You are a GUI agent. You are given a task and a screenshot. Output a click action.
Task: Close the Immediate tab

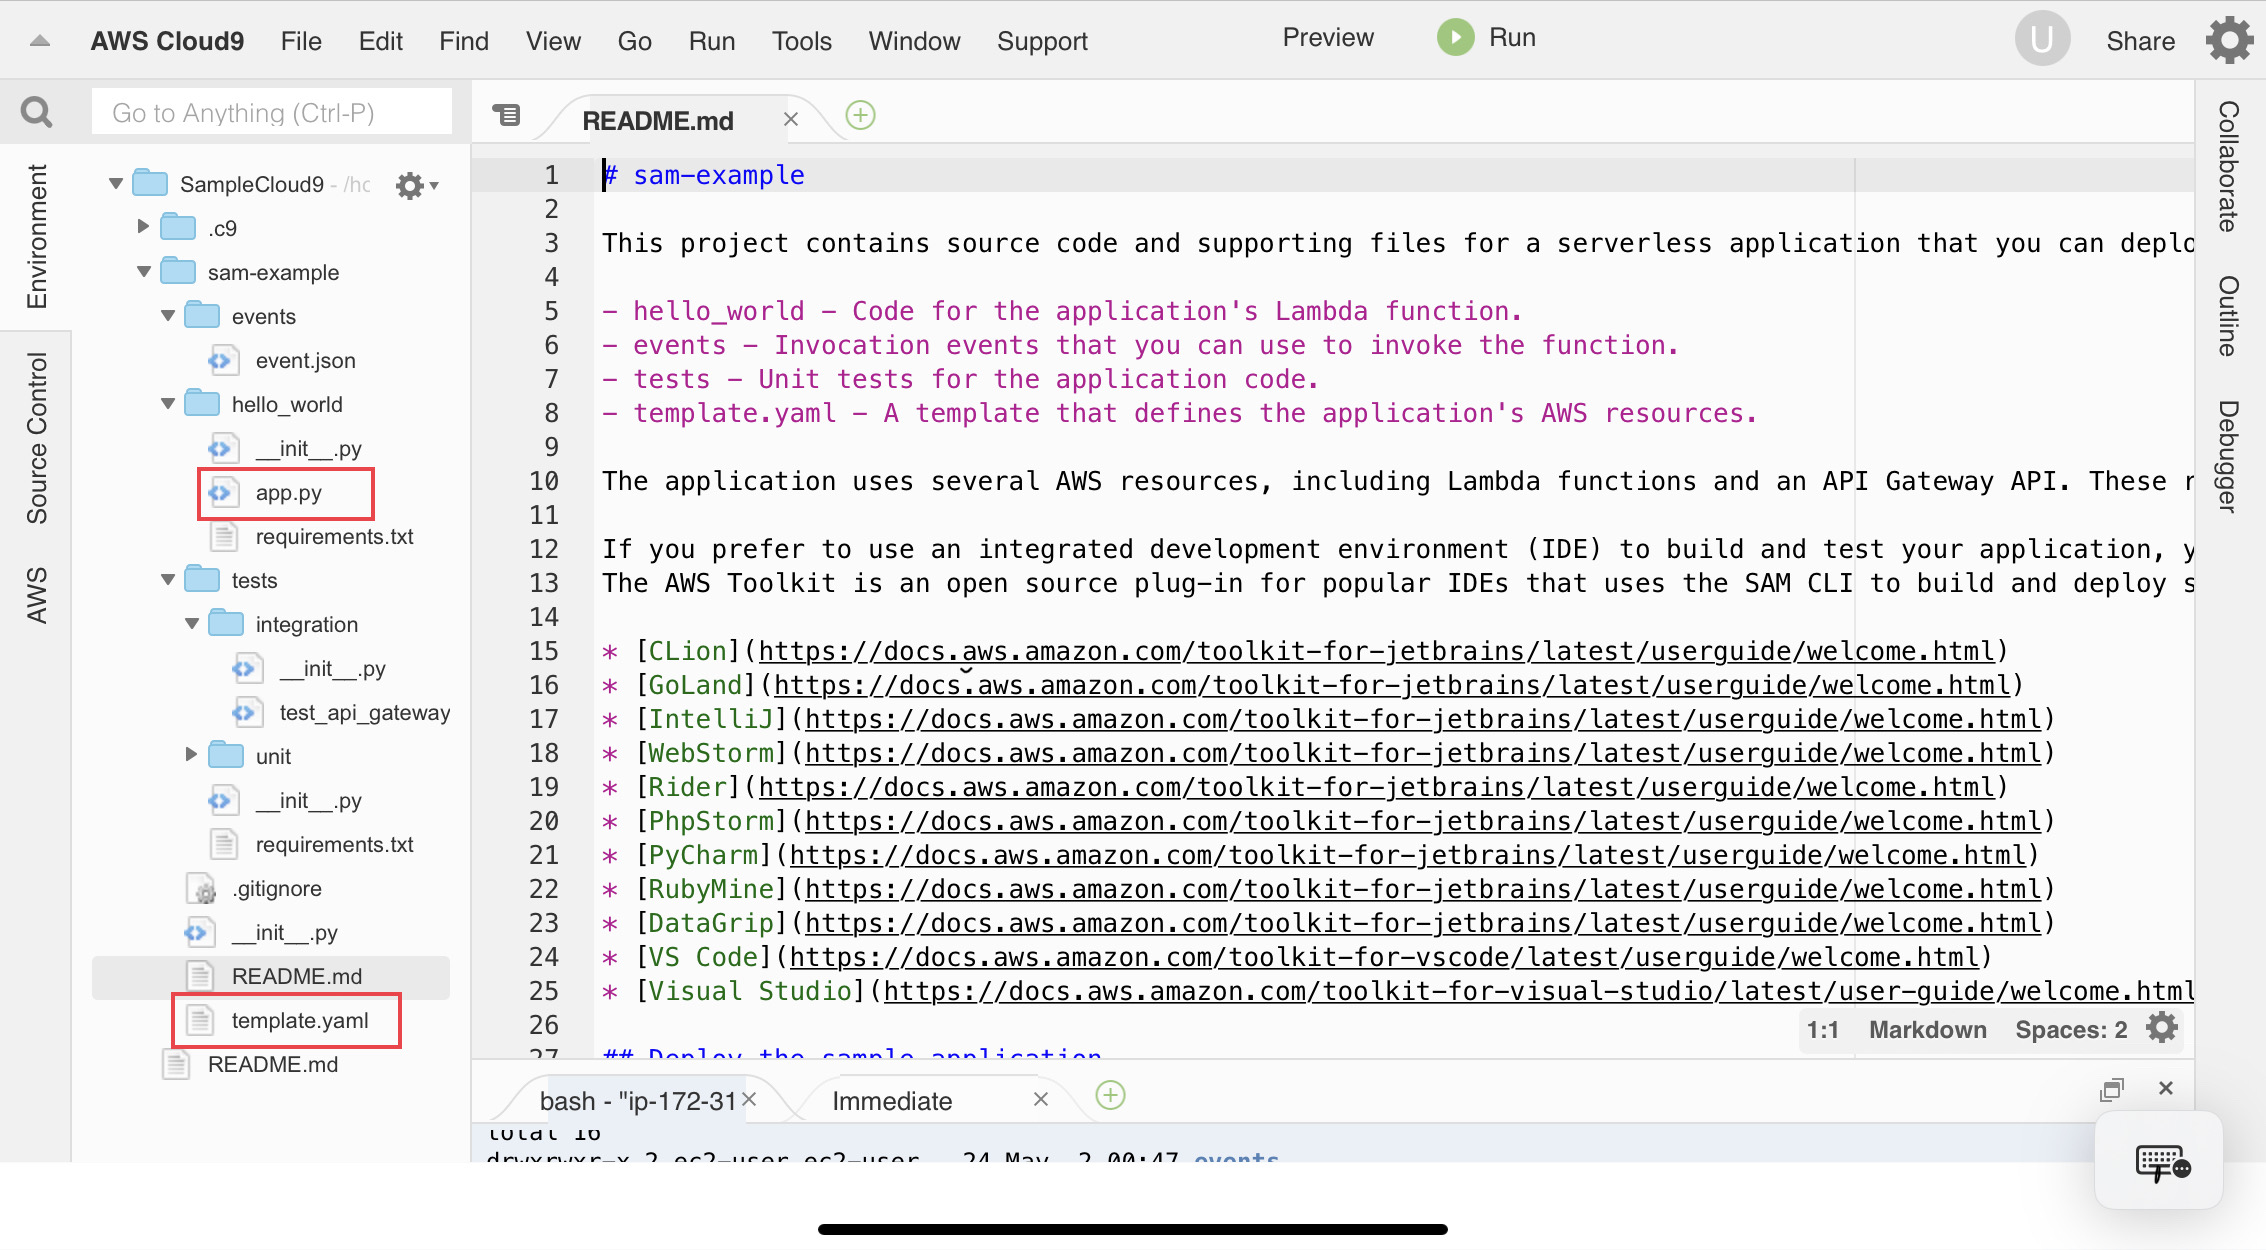[1040, 1098]
